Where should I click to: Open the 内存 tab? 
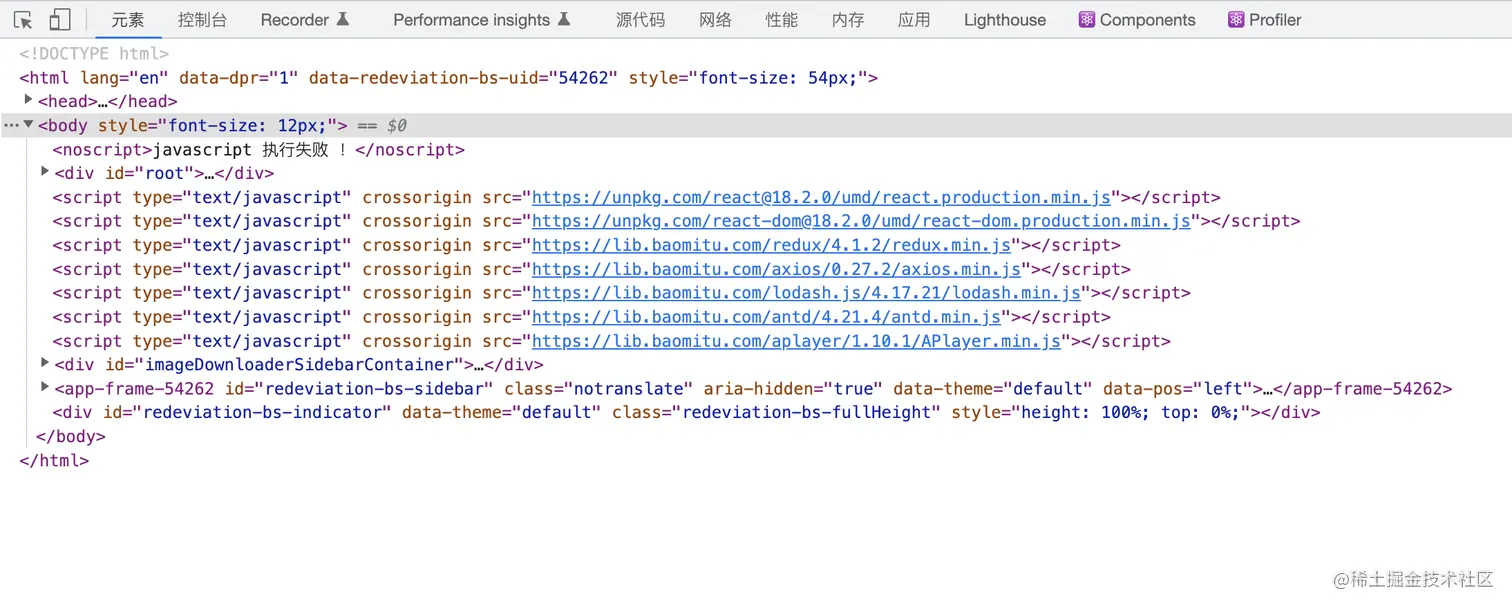848,20
